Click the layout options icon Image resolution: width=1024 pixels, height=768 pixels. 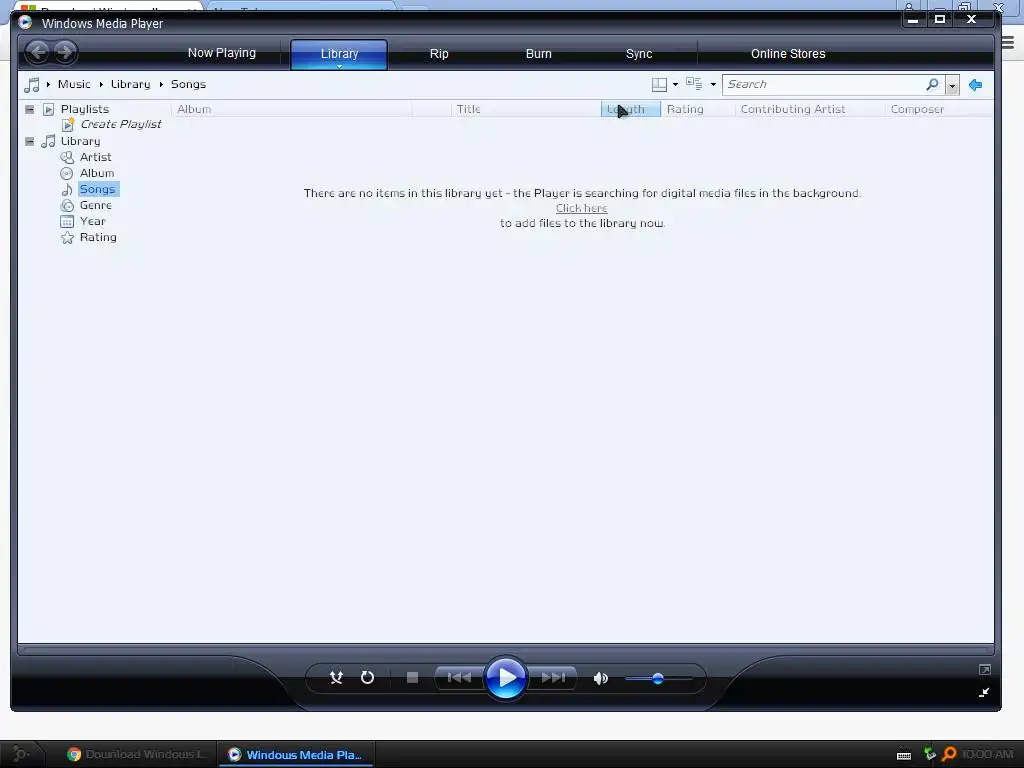pyautogui.click(x=660, y=84)
